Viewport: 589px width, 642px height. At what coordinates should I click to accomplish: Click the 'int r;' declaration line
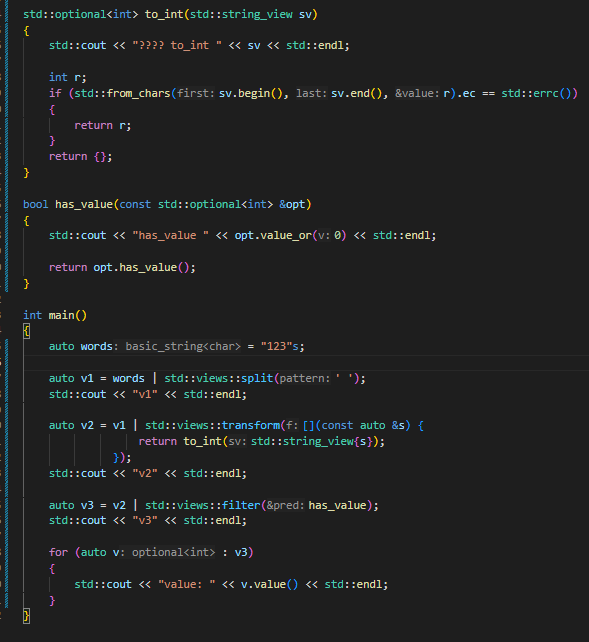(68, 77)
